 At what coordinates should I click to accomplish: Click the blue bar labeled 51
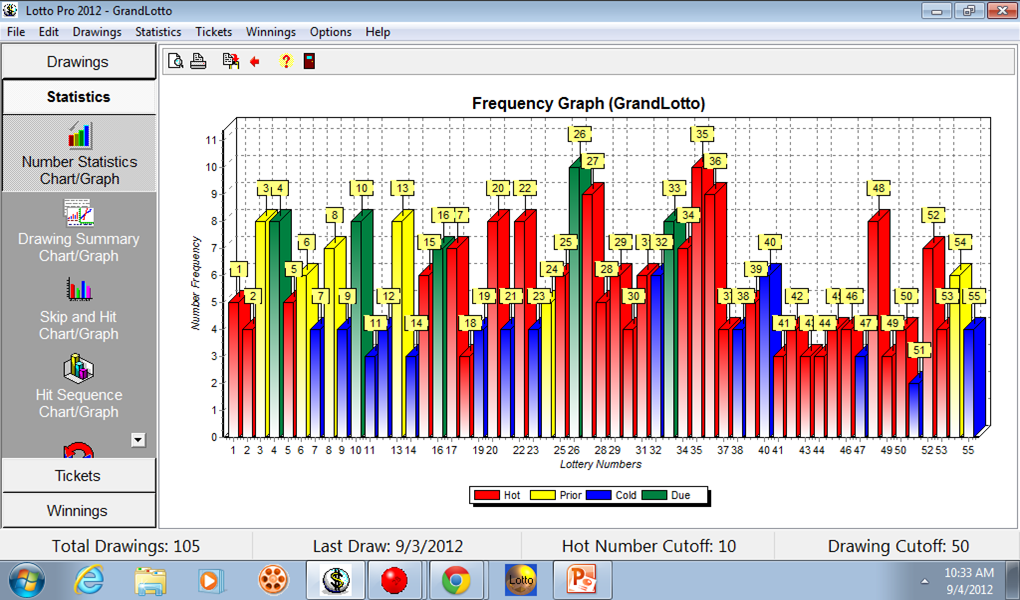coord(915,409)
